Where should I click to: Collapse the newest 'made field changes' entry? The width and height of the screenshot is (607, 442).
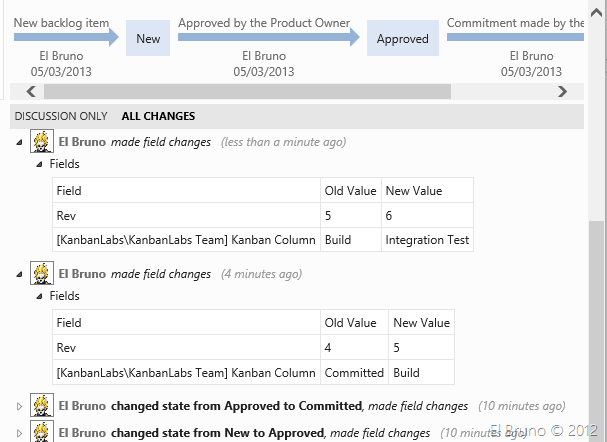20,143
